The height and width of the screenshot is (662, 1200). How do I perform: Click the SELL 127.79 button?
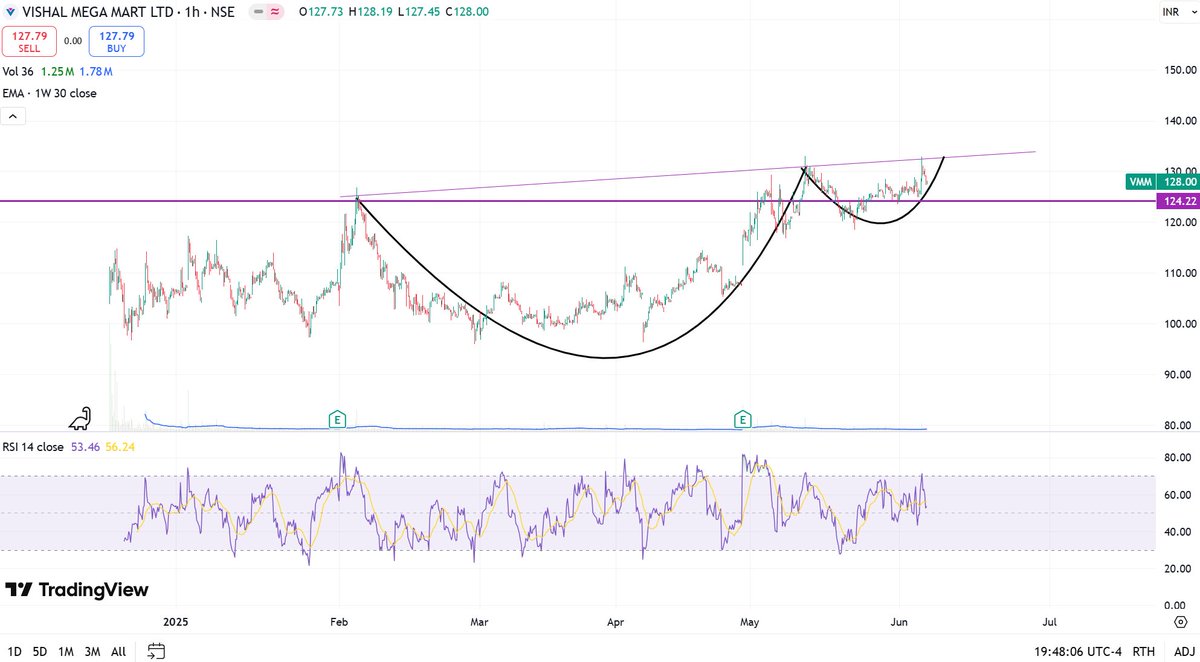[30, 41]
